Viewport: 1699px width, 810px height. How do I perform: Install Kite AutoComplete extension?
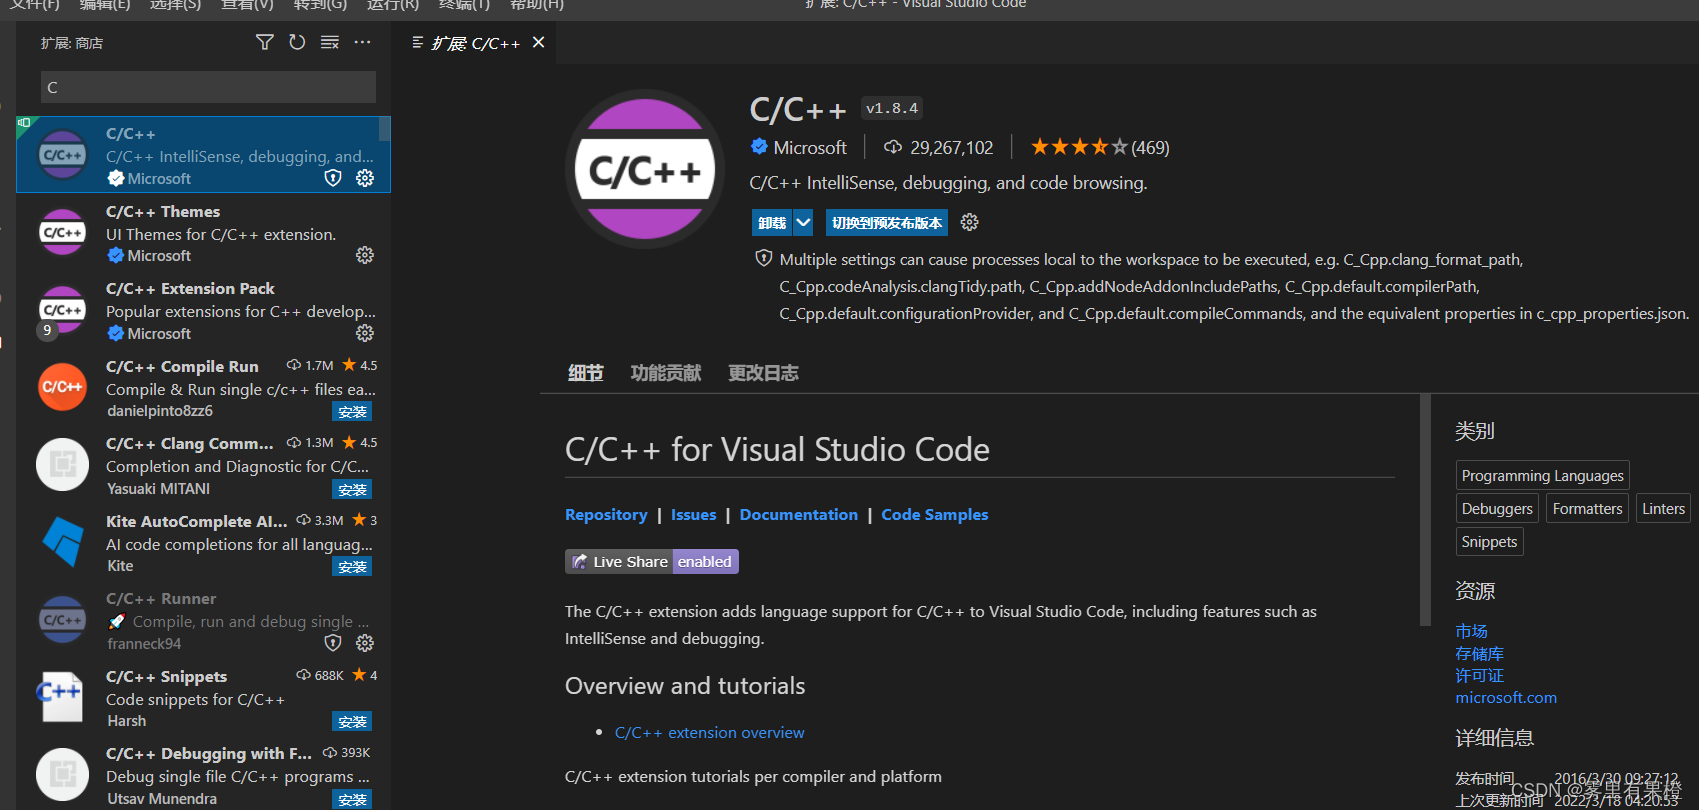coord(352,566)
